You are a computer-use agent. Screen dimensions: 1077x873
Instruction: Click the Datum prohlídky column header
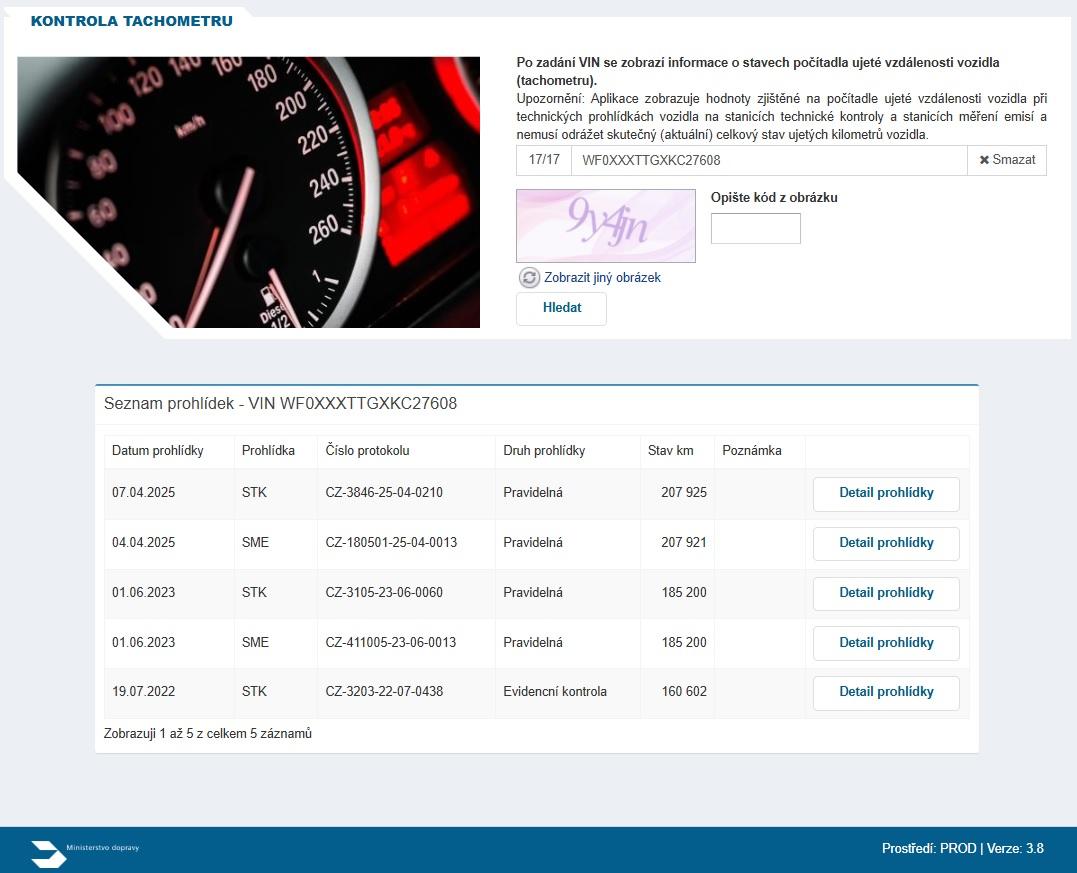[x=158, y=451]
